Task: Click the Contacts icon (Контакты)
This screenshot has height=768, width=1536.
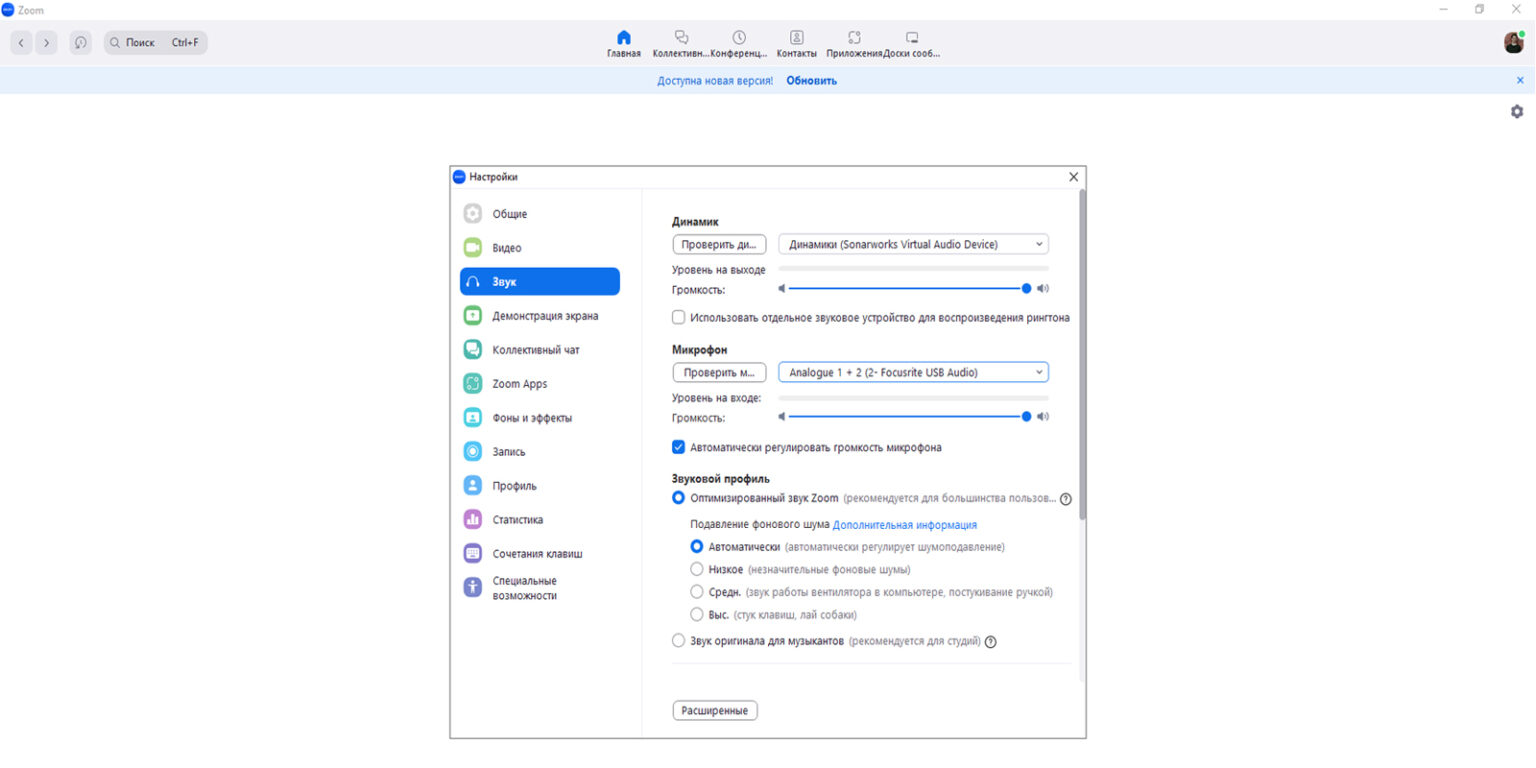Action: [796, 38]
